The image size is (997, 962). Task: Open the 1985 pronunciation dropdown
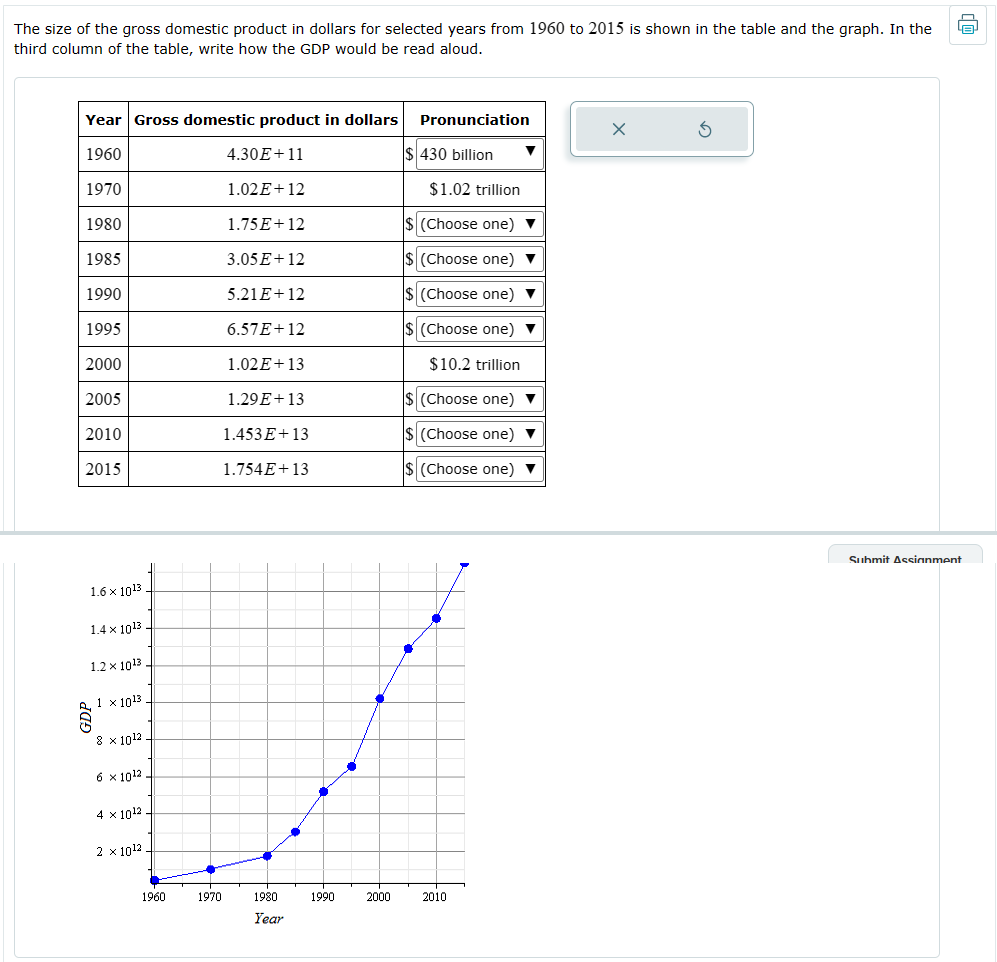point(480,259)
